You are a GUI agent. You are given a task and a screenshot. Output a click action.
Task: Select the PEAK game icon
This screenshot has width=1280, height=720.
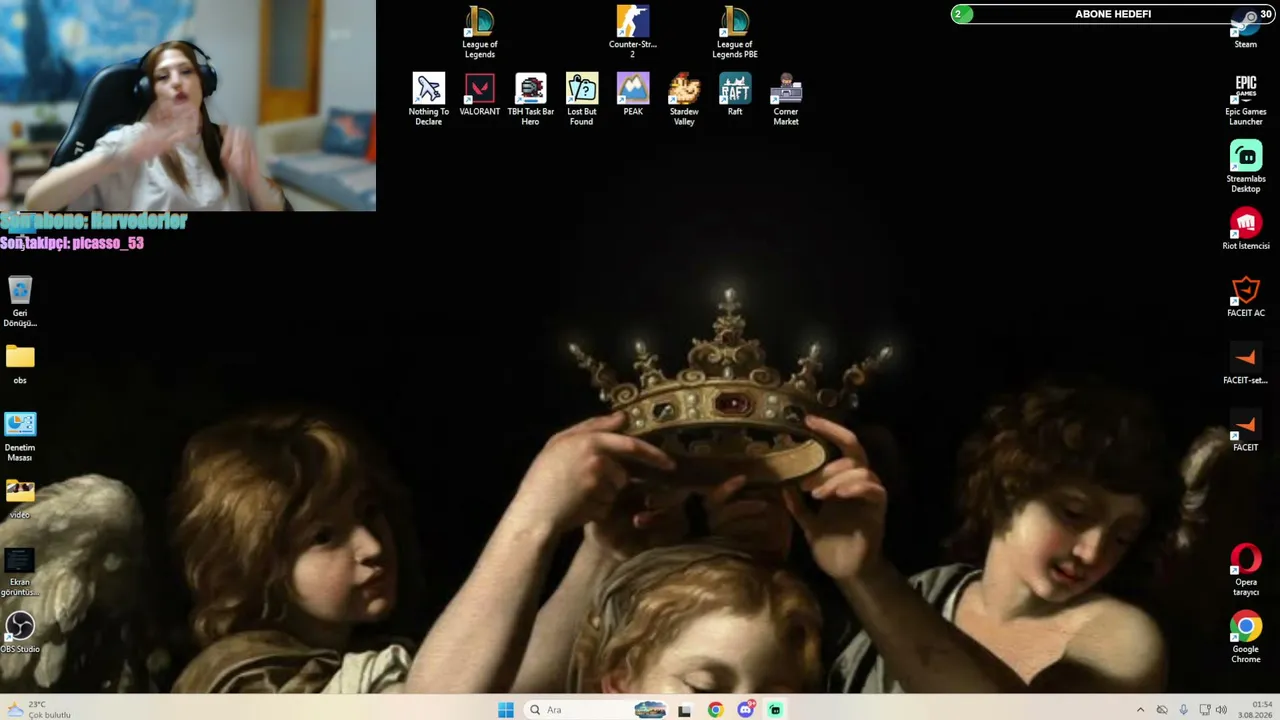coord(633,95)
